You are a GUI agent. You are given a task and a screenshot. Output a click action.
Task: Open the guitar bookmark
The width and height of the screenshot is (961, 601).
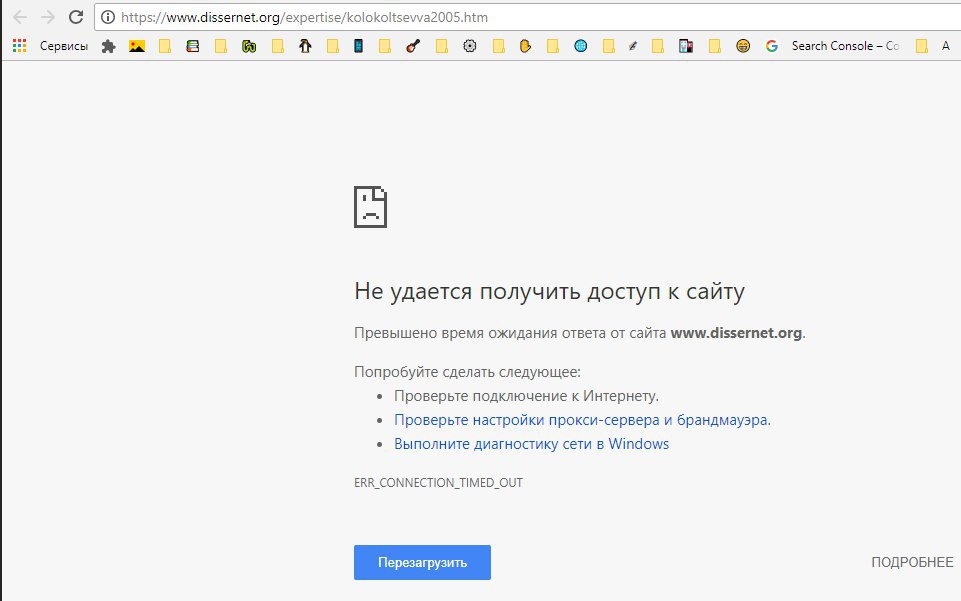click(413, 46)
